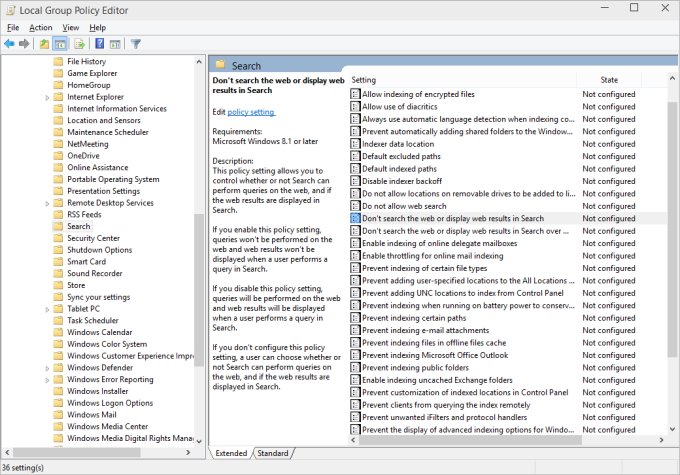Click the OneDrive folder icon in tree
The image size is (680, 475).
[58, 156]
